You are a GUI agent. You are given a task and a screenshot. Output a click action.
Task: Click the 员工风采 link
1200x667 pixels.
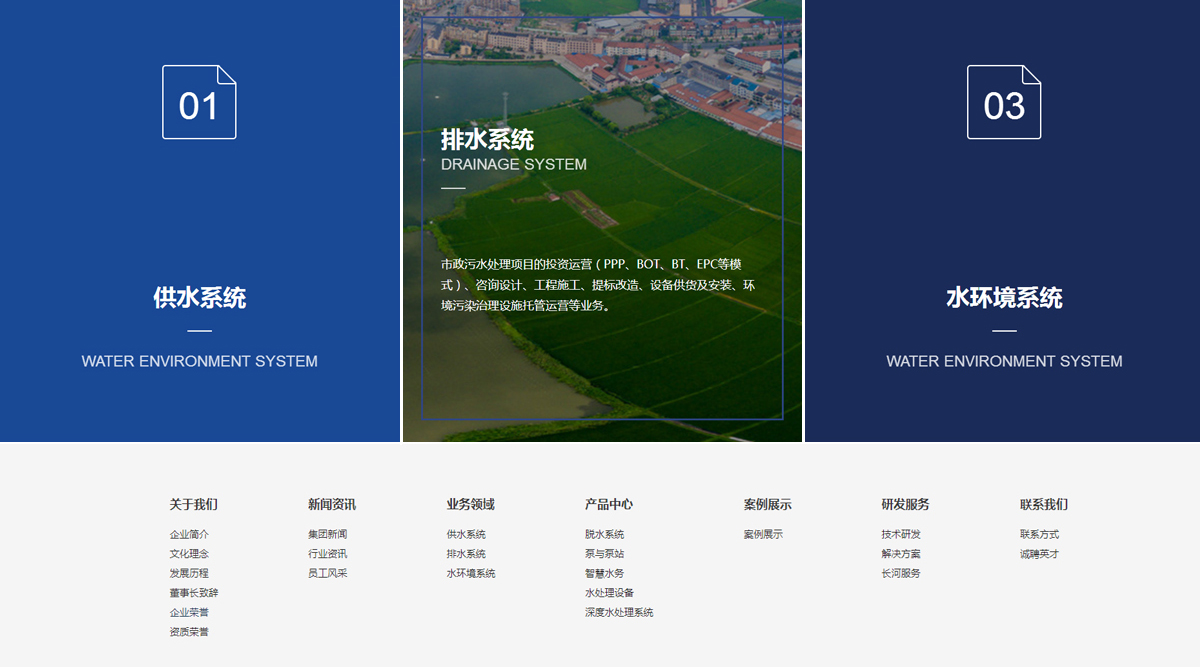click(x=328, y=573)
